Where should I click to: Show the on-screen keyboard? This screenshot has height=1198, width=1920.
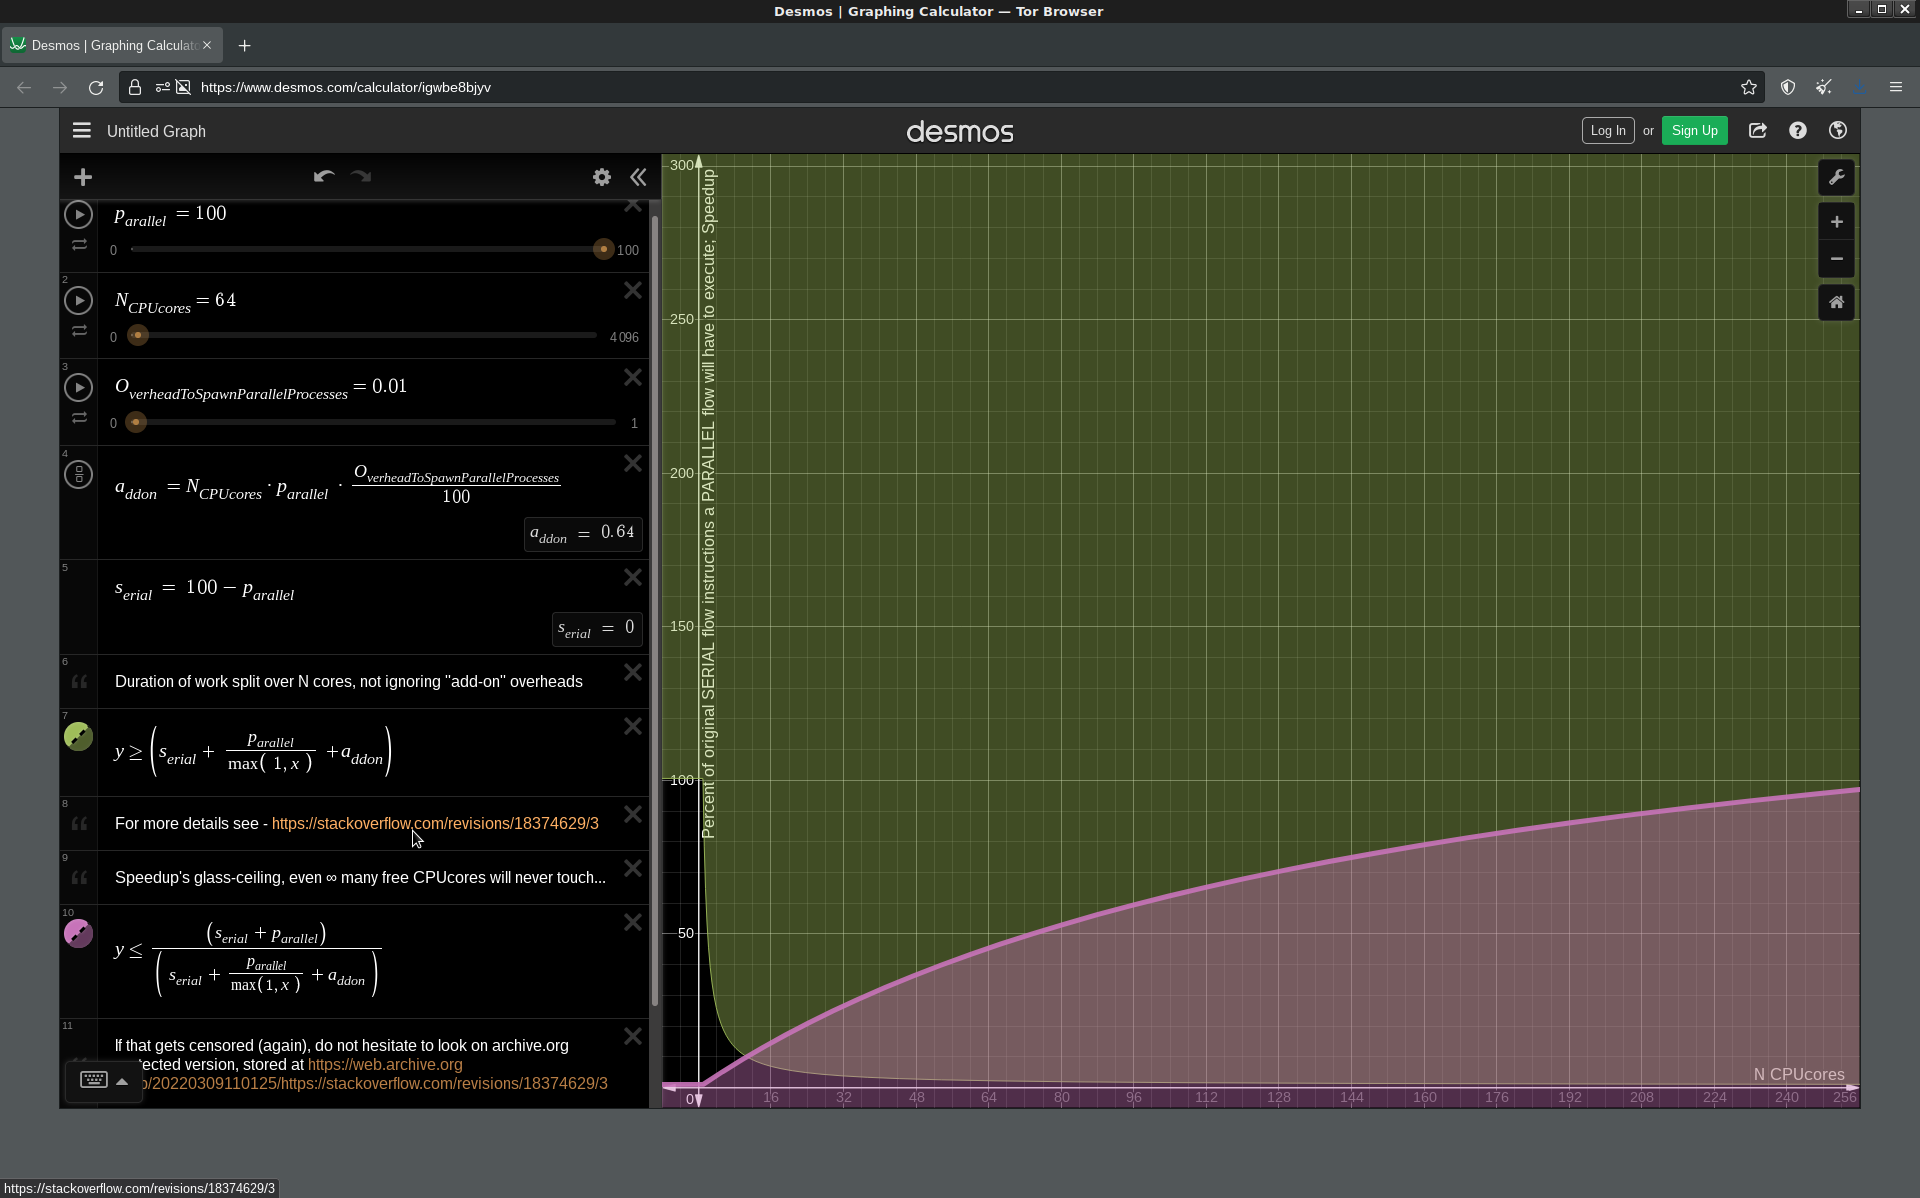[94, 1080]
